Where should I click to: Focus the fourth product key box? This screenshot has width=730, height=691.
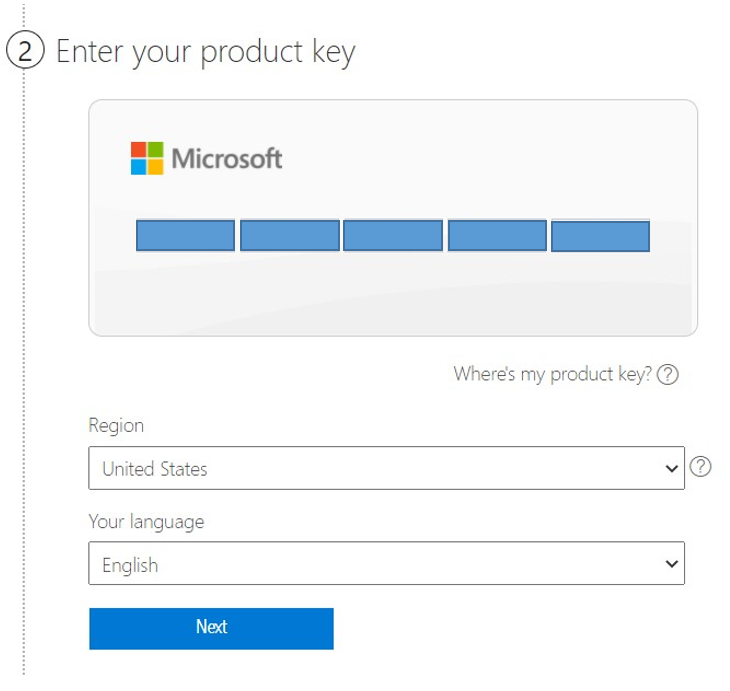(497, 236)
